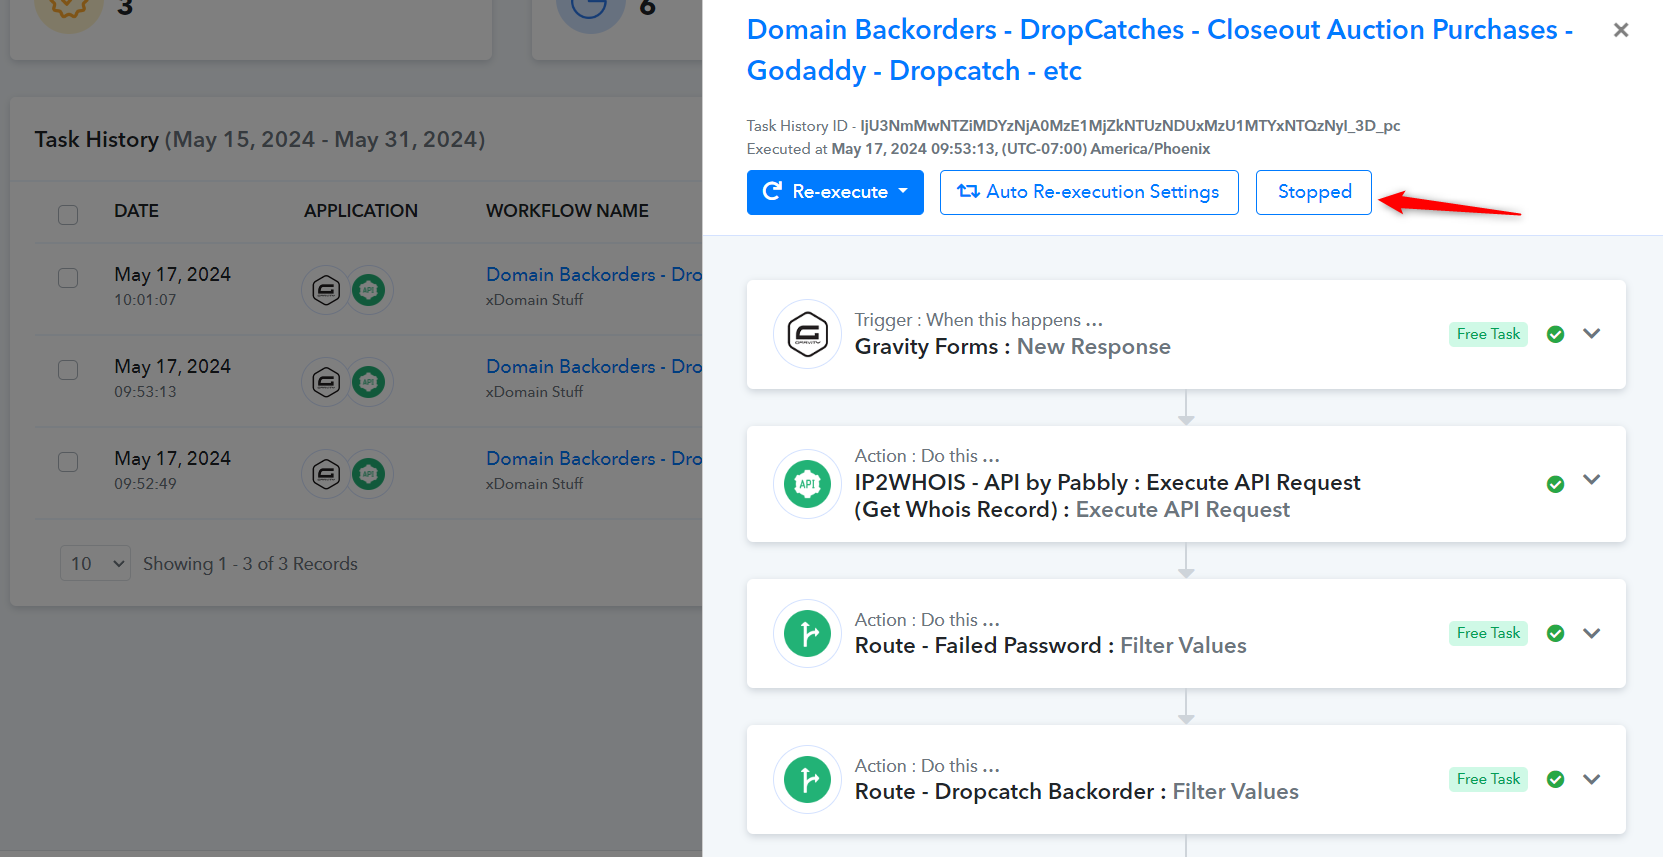Close the task history detail panel
This screenshot has height=857, width=1663.
(1621, 30)
